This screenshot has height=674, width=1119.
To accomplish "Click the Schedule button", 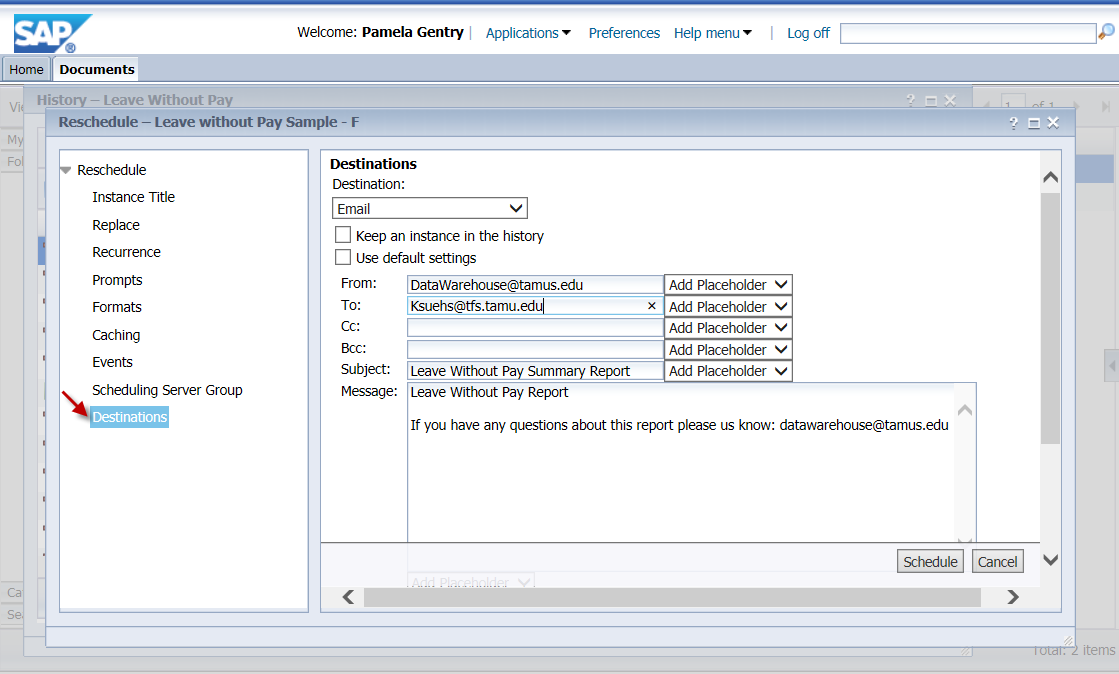I will tap(931, 561).
